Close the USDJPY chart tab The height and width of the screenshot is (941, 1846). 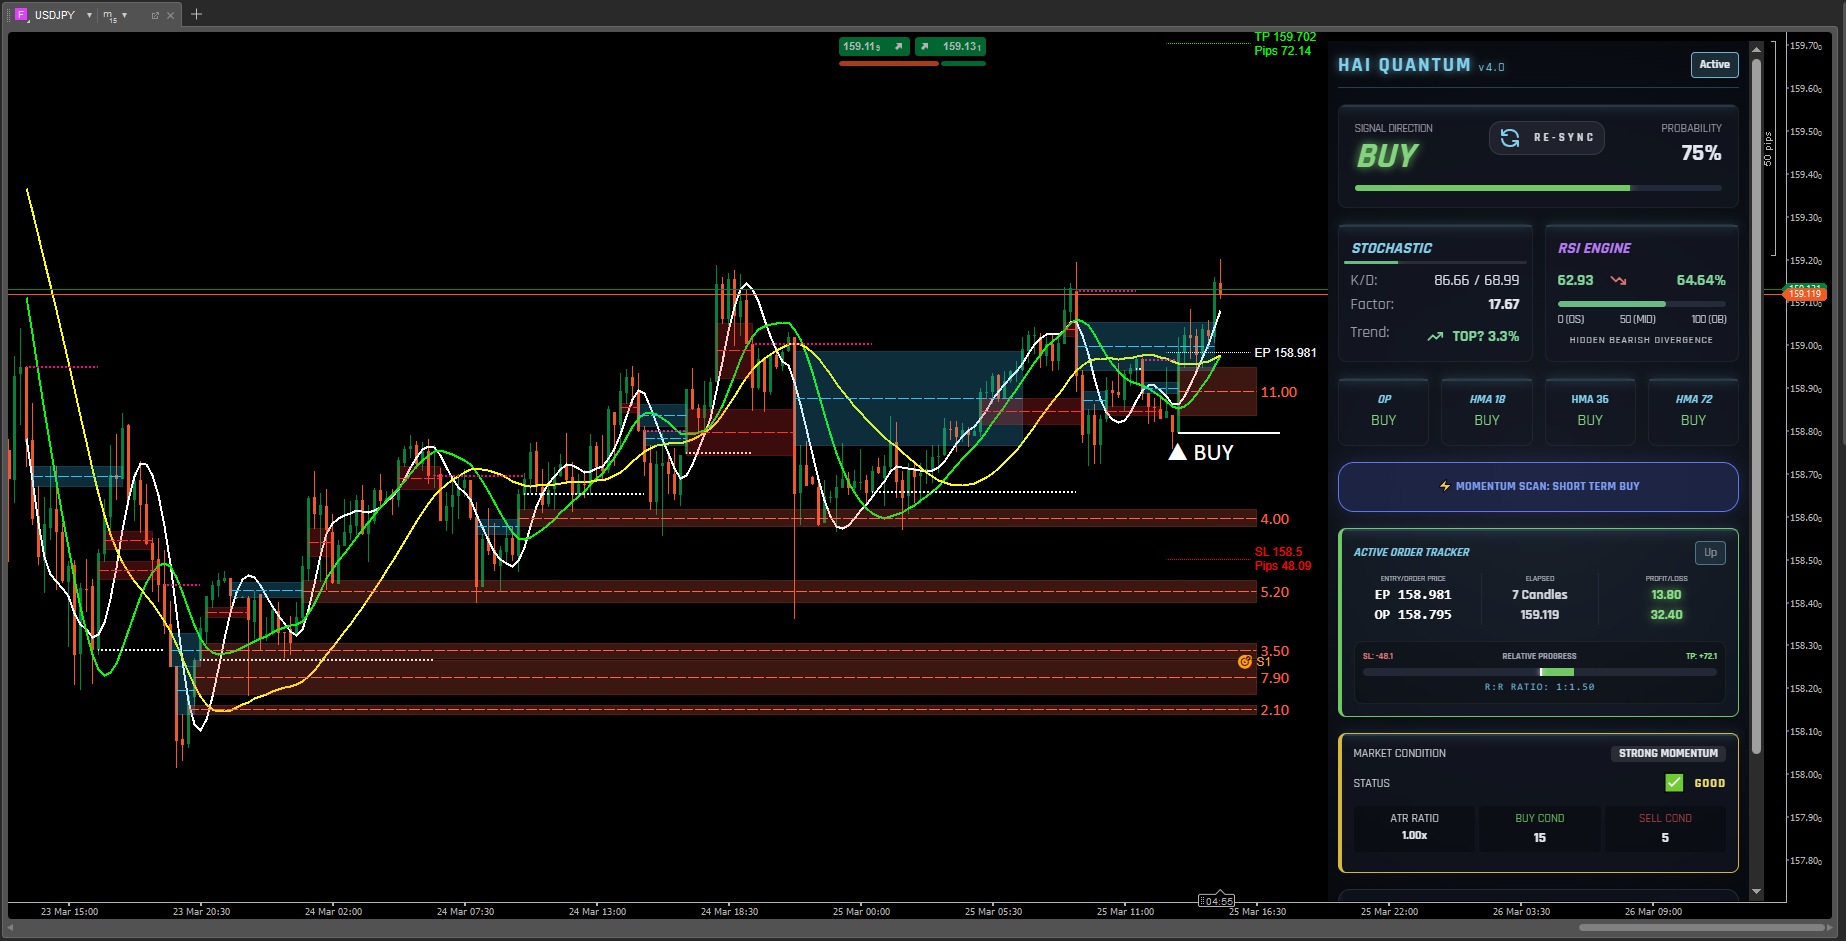(x=171, y=15)
